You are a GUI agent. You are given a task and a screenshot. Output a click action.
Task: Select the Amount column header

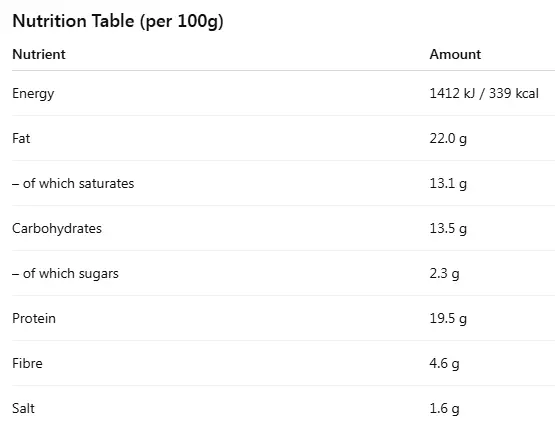coord(455,54)
